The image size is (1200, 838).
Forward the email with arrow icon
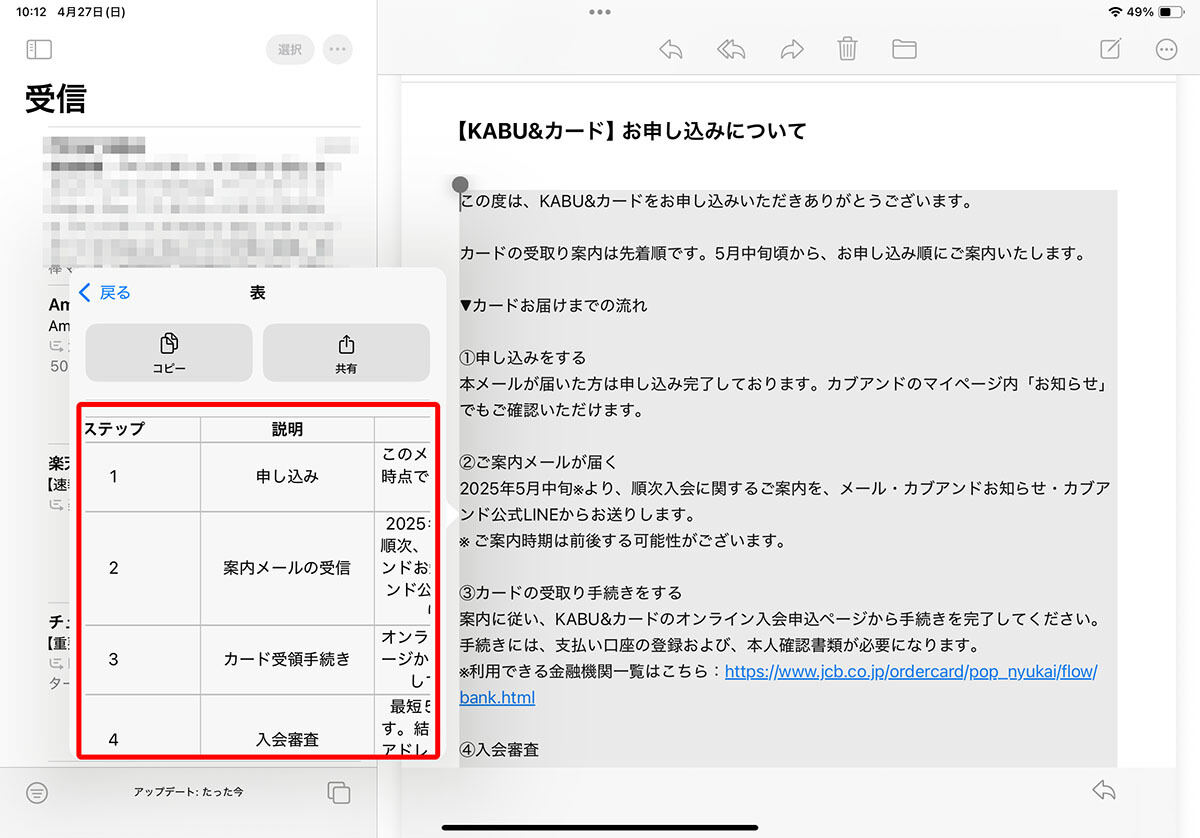coord(792,49)
